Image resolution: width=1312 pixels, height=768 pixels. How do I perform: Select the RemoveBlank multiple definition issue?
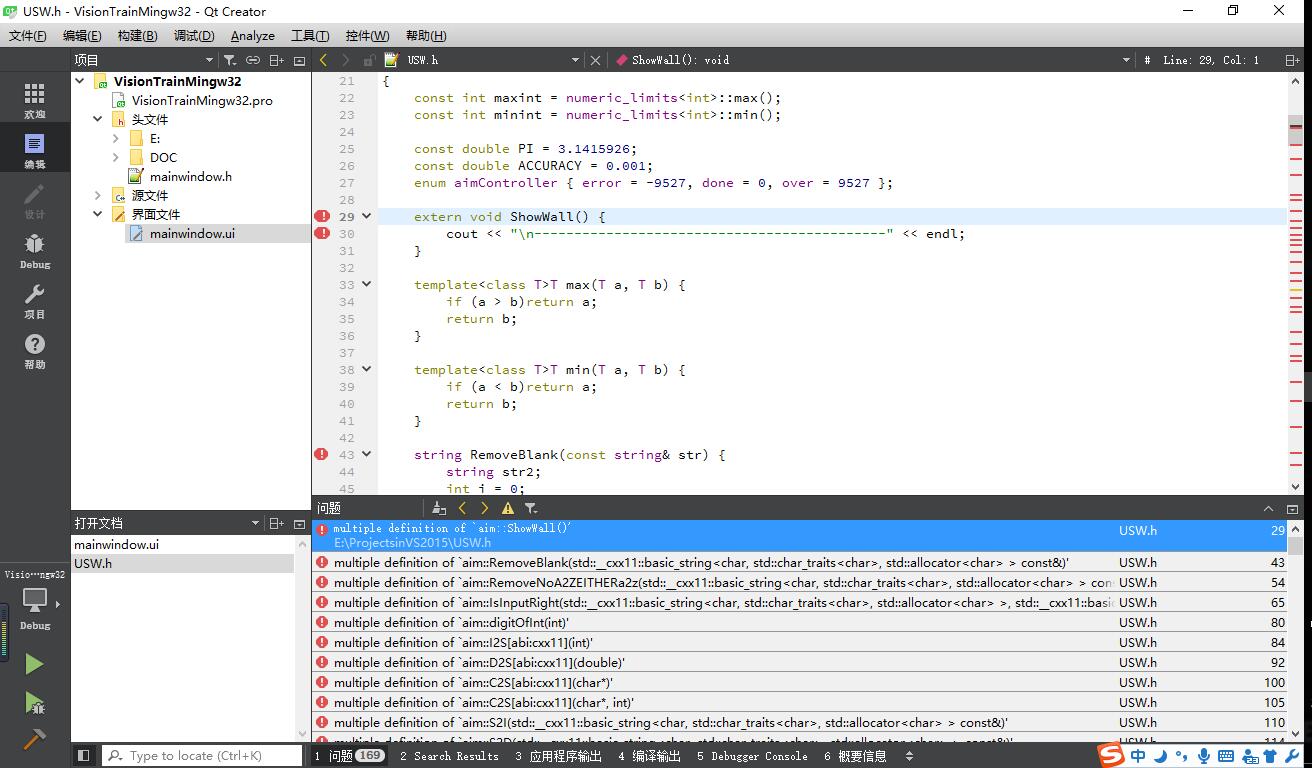799,562
